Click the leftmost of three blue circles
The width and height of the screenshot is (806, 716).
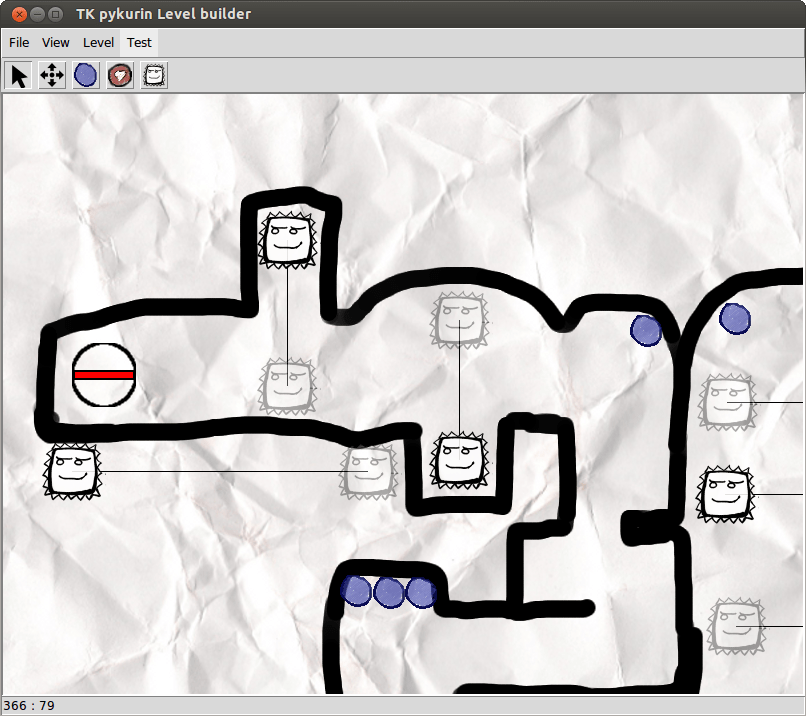(356, 590)
